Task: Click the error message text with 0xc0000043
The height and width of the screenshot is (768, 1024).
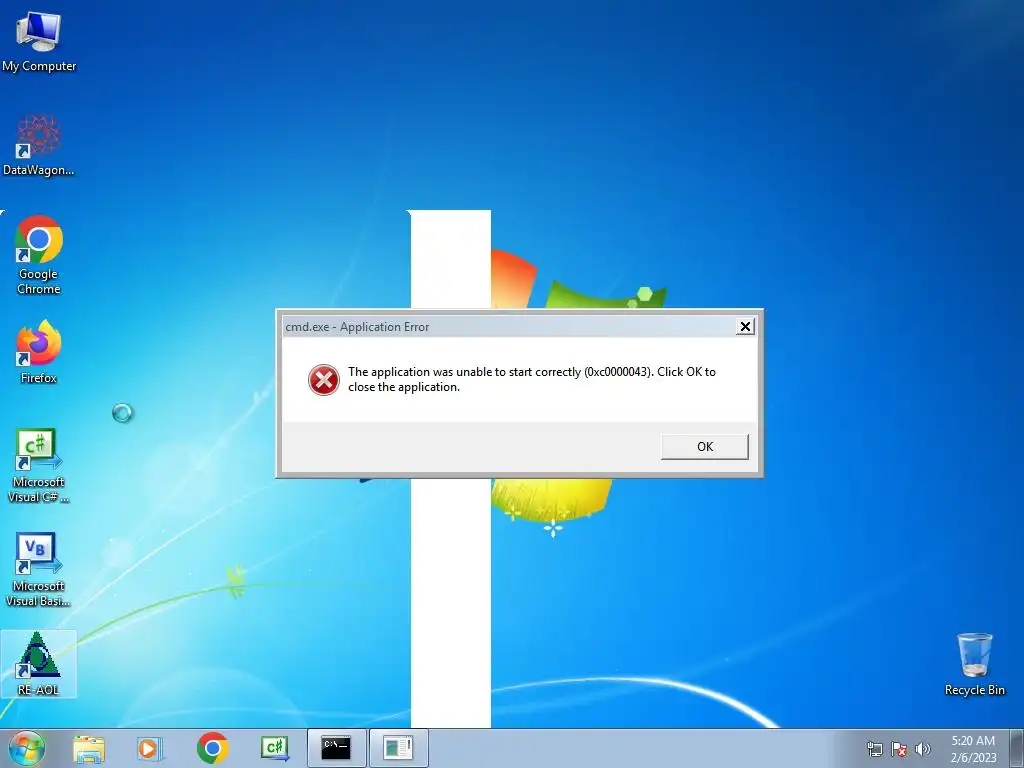Action: pos(532,379)
